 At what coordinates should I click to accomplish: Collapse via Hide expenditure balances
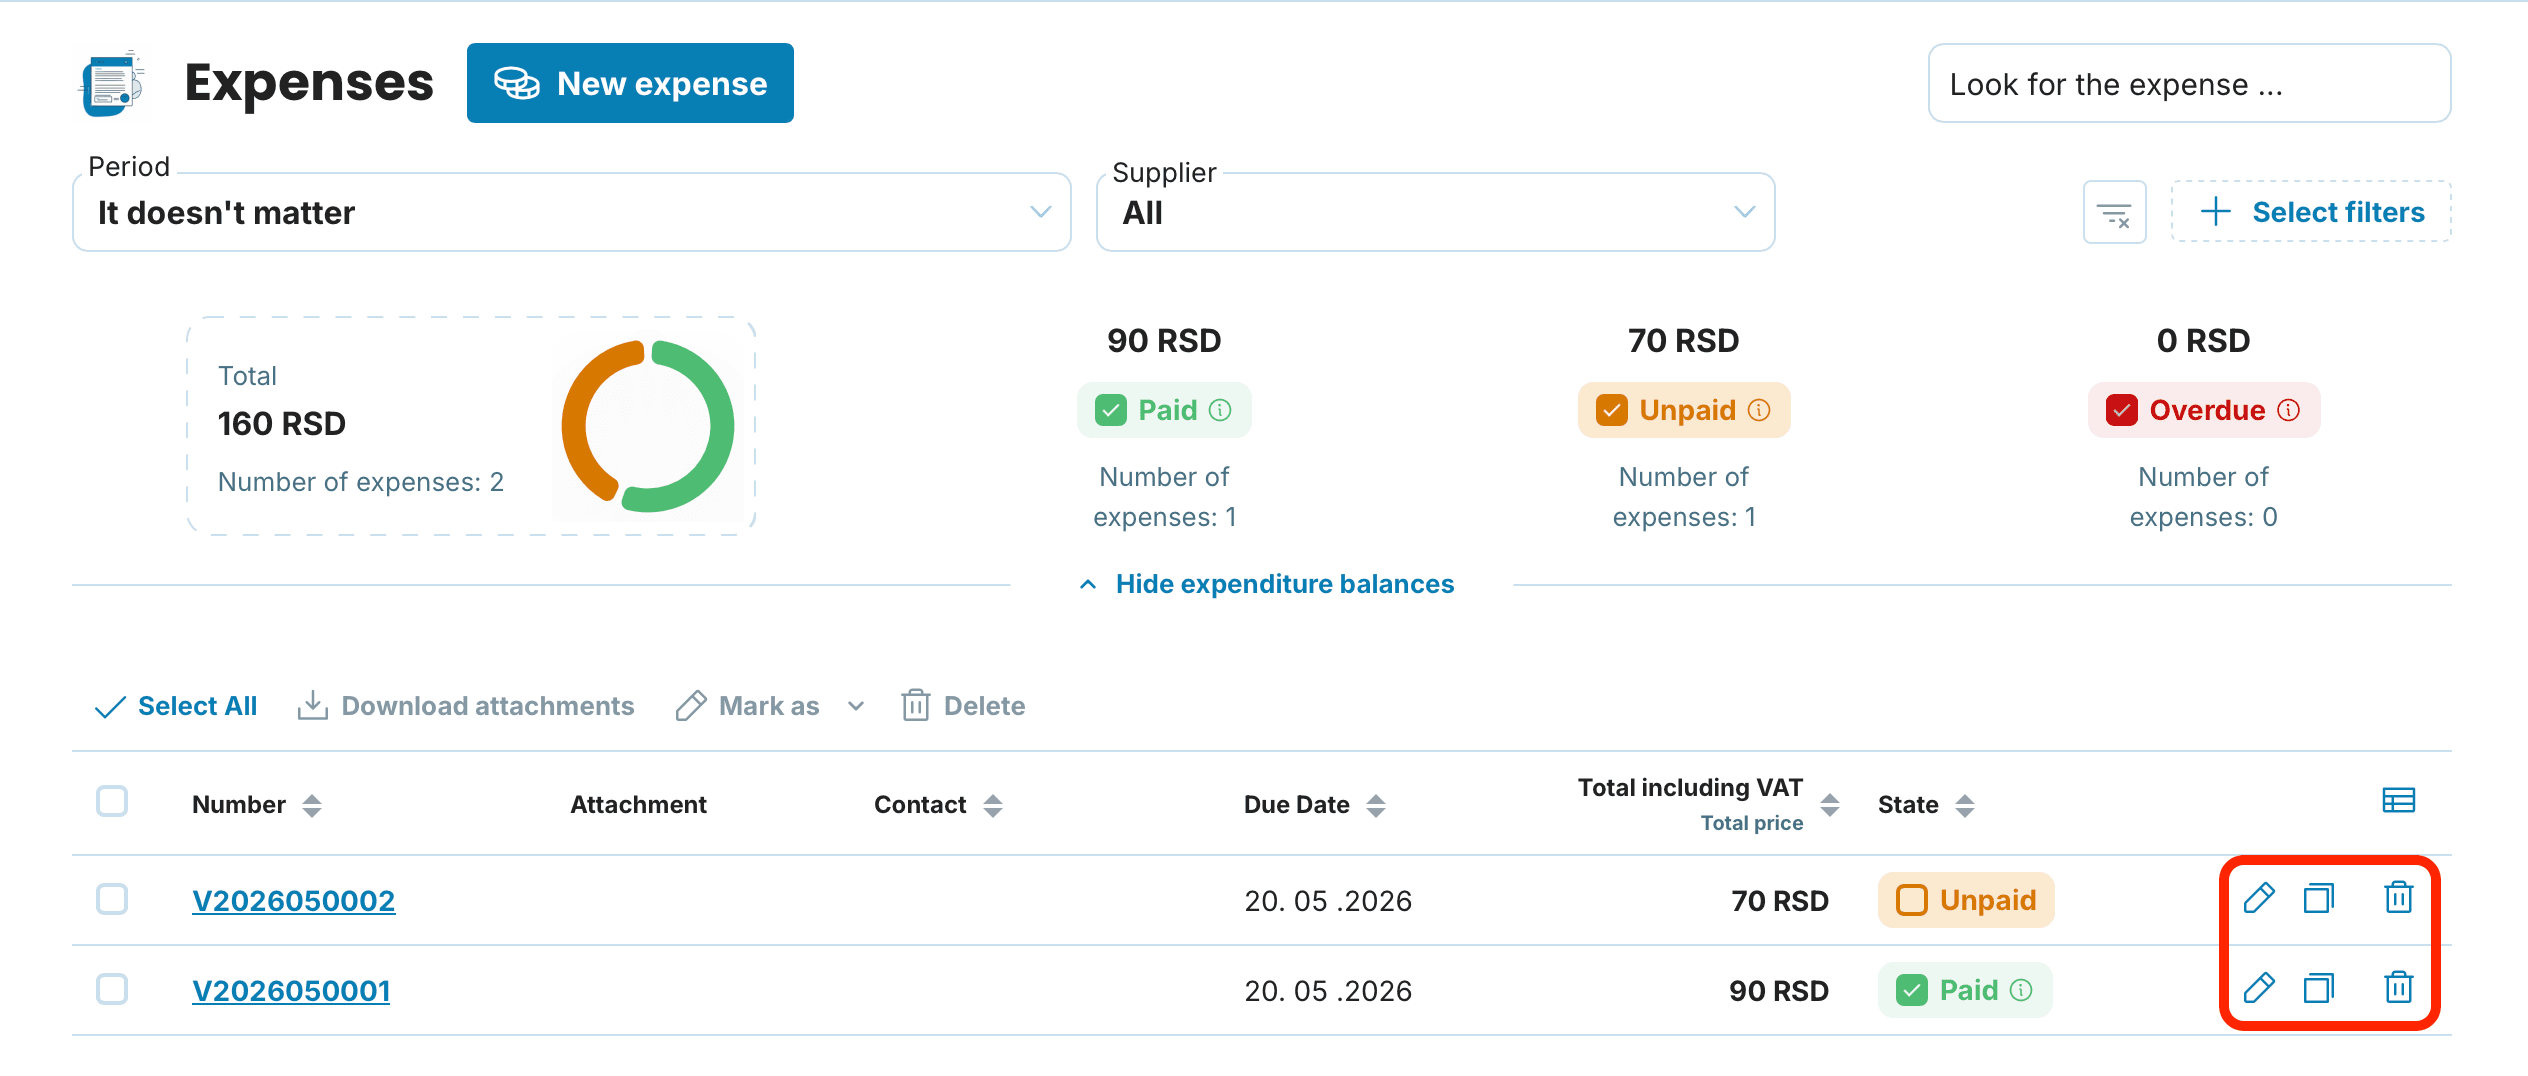[1267, 584]
